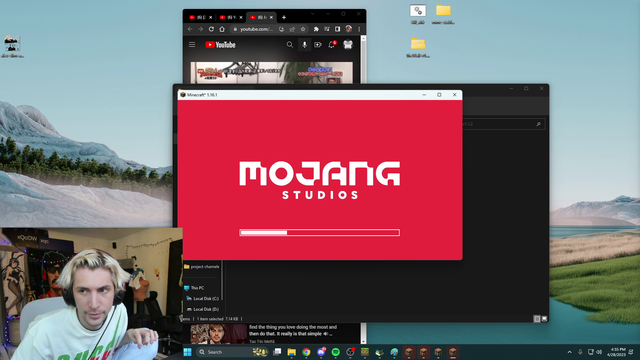Open the Windows Start menu

pyautogui.click(x=187, y=352)
